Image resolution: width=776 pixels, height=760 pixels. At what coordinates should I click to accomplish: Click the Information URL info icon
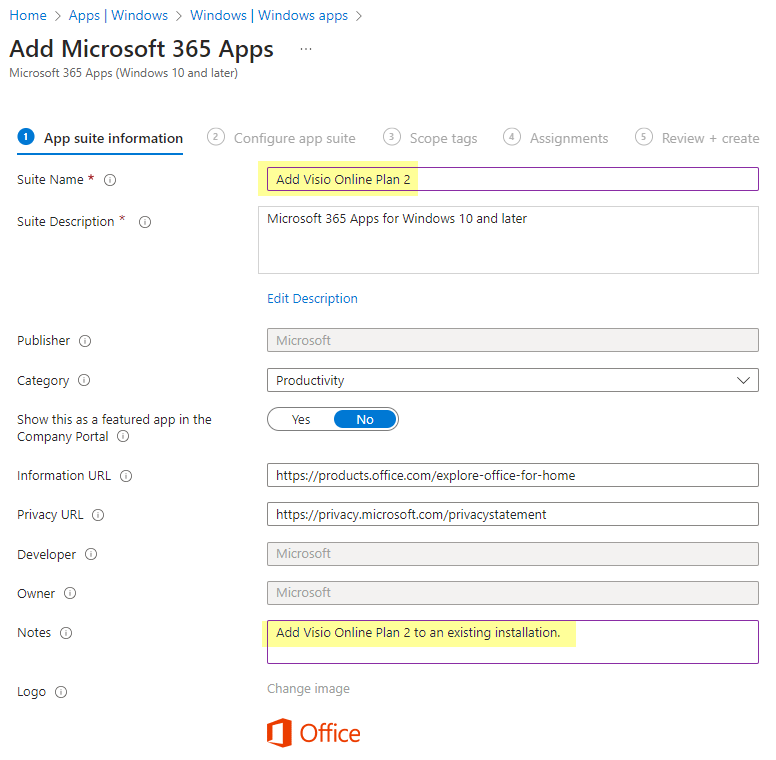tap(126, 476)
